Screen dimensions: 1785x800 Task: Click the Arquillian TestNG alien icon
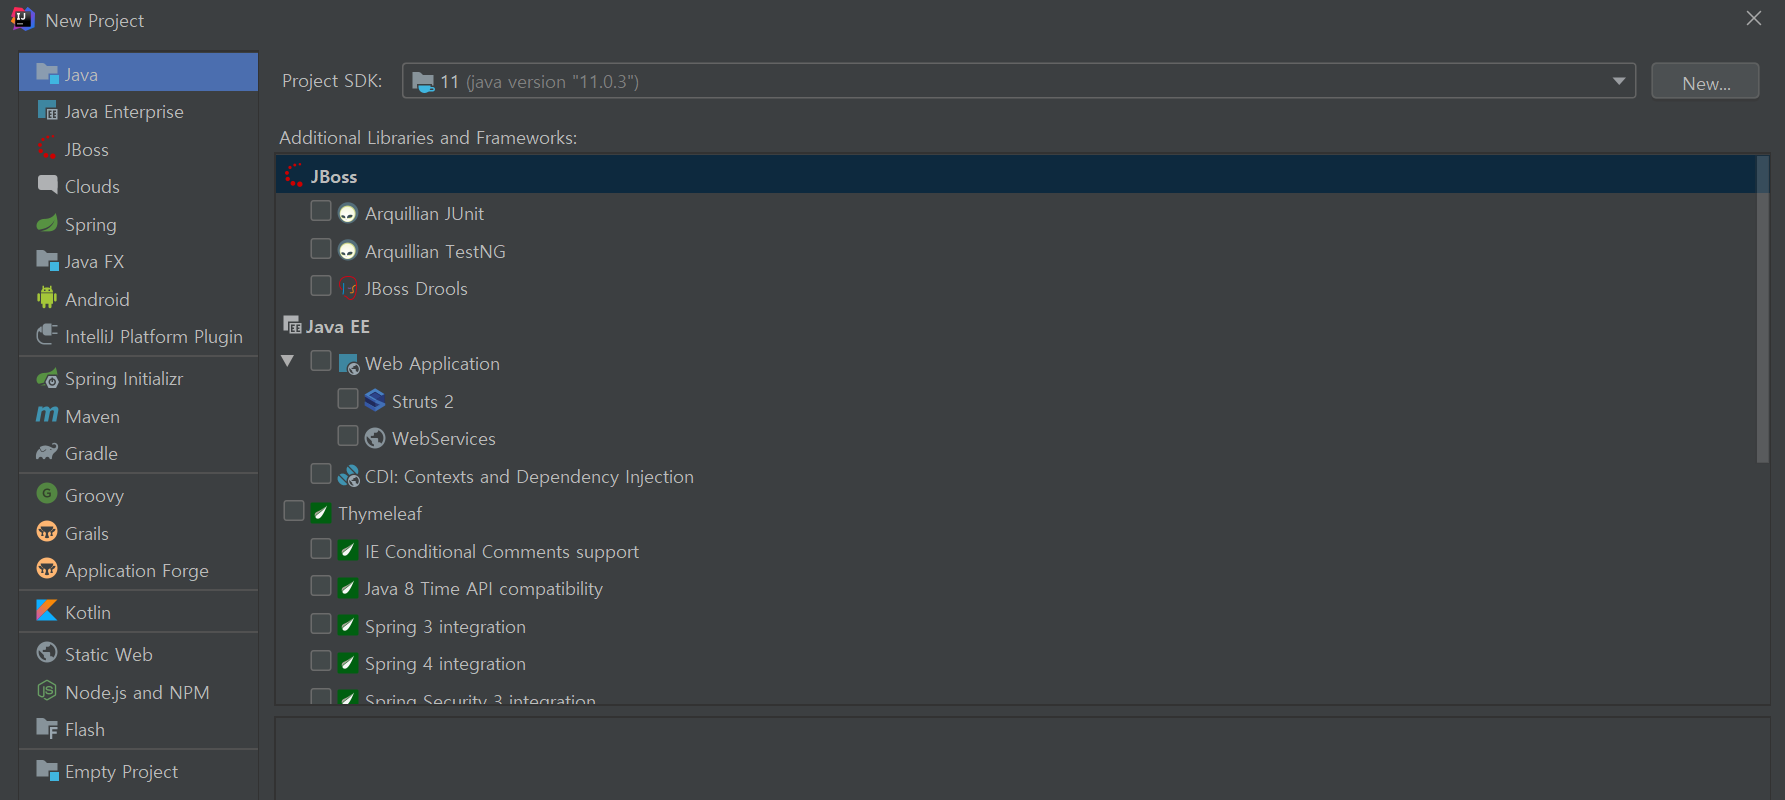click(x=348, y=251)
